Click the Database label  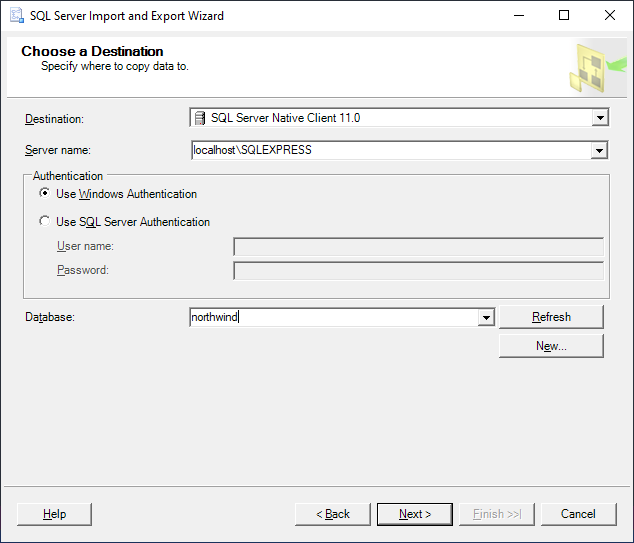[50, 317]
